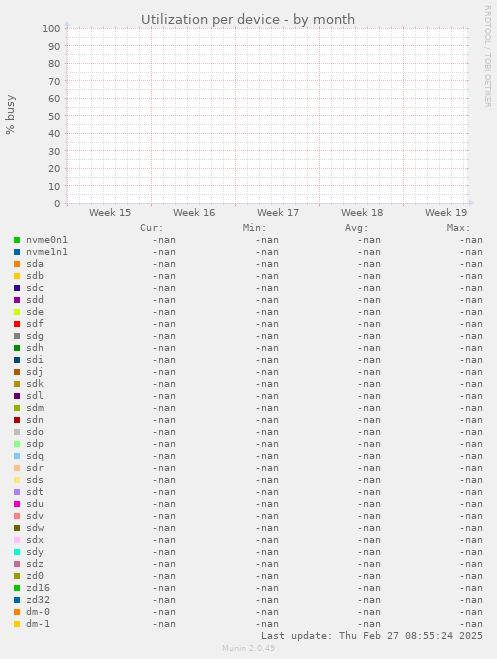Click the Max value for dm-1
Image resolution: width=497 pixels, height=659 pixels.
pyautogui.click(x=471, y=624)
